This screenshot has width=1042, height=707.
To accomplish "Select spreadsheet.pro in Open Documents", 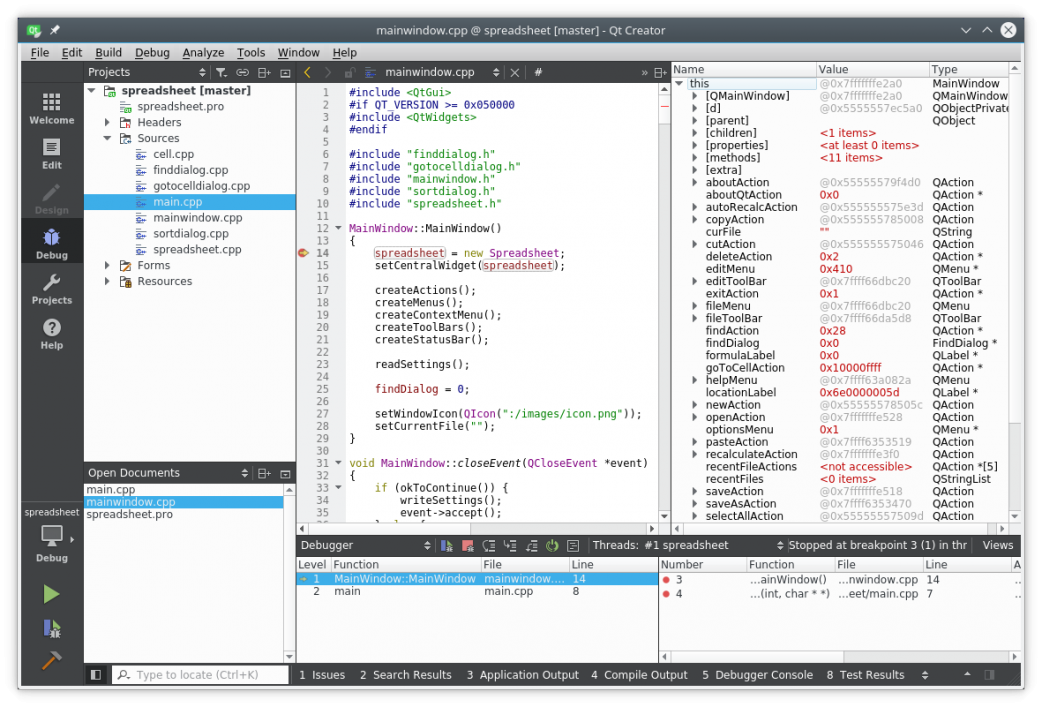I will [129, 515].
